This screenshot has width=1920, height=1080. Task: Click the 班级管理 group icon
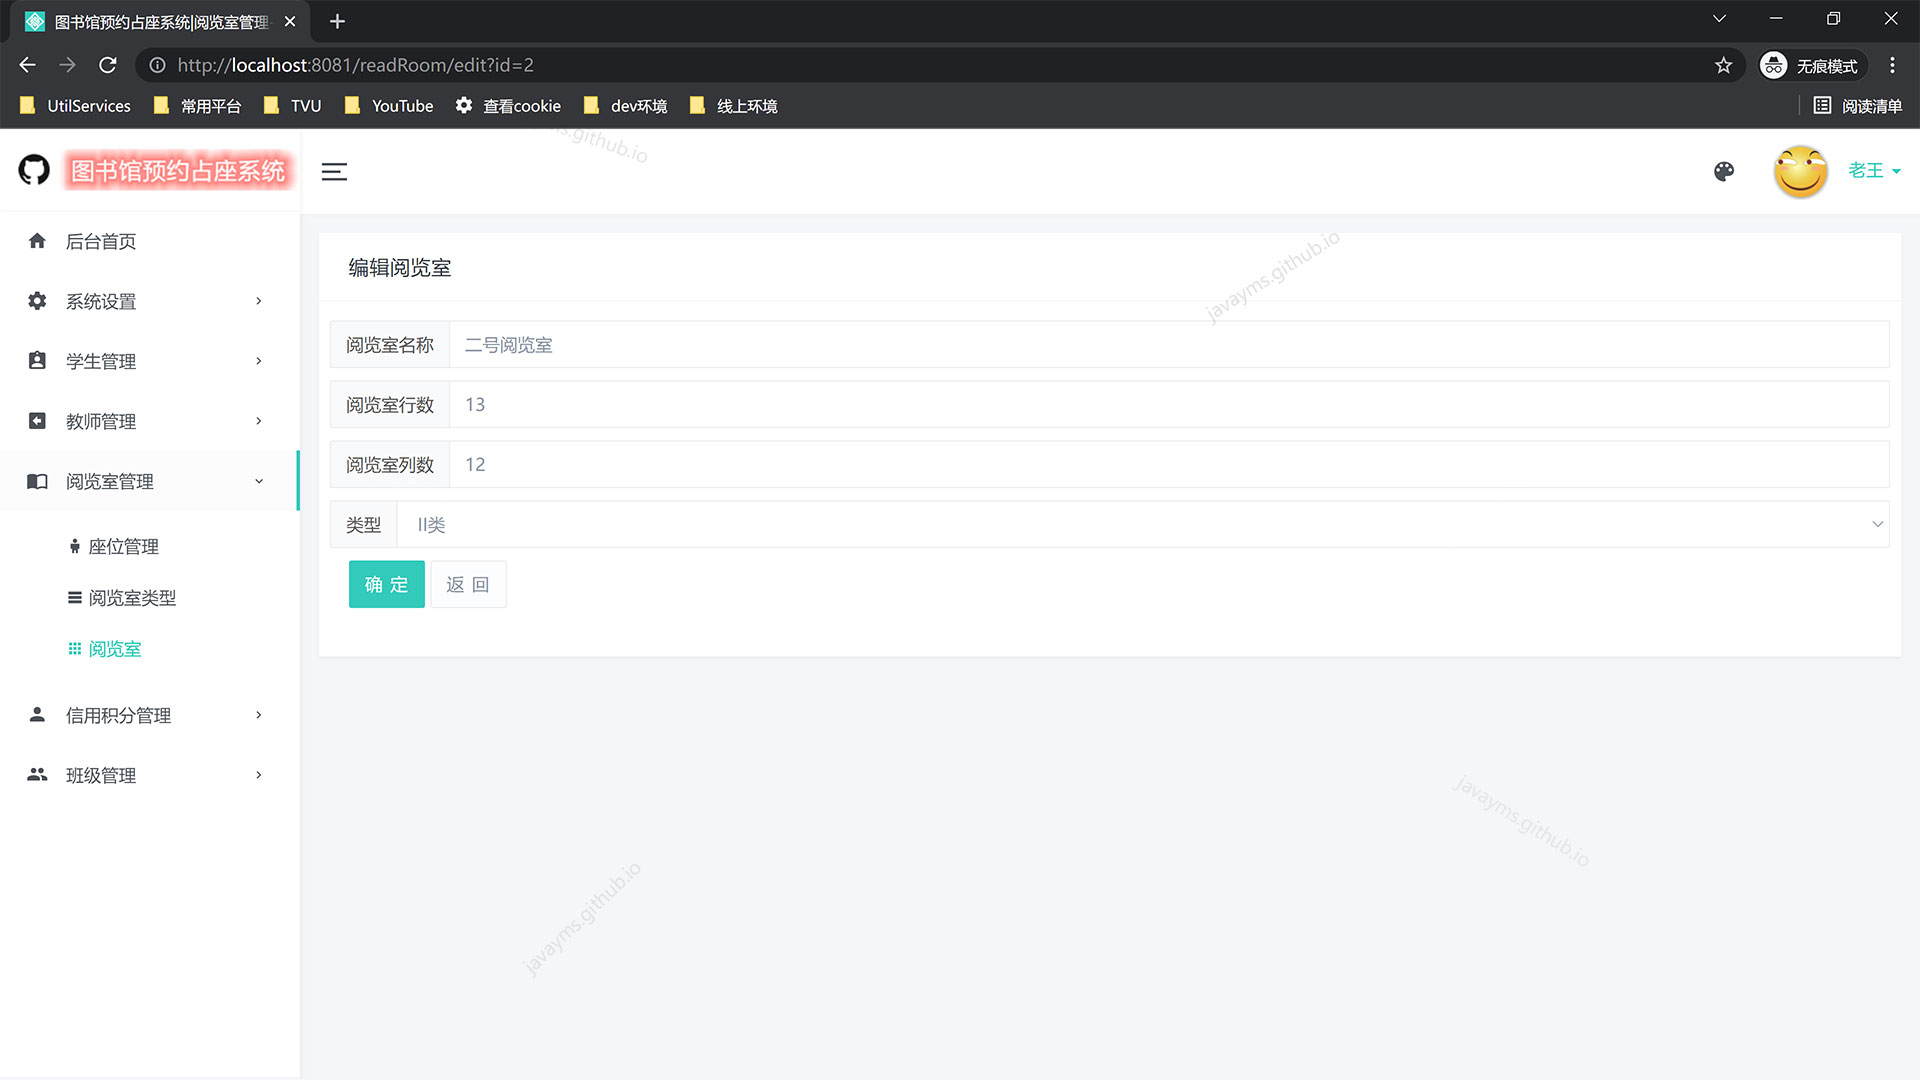37,775
